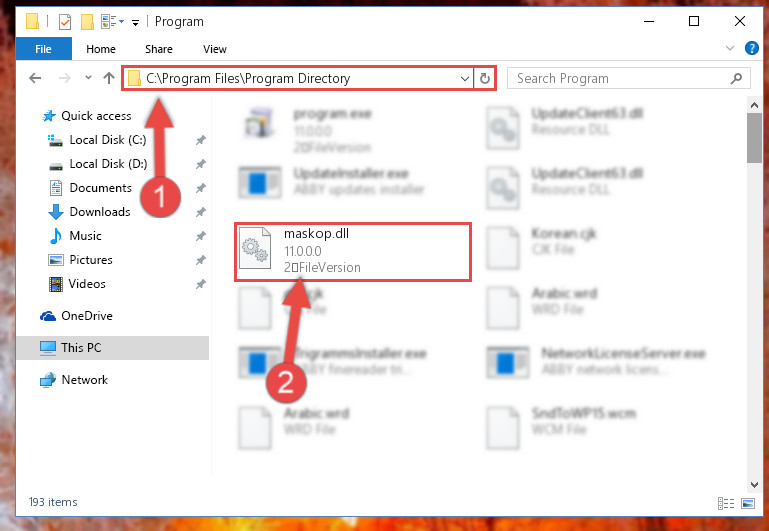This screenshot has width=769, height=531.
Task: Click the vertical scrollbar thumb
Action: click(754, 138)
